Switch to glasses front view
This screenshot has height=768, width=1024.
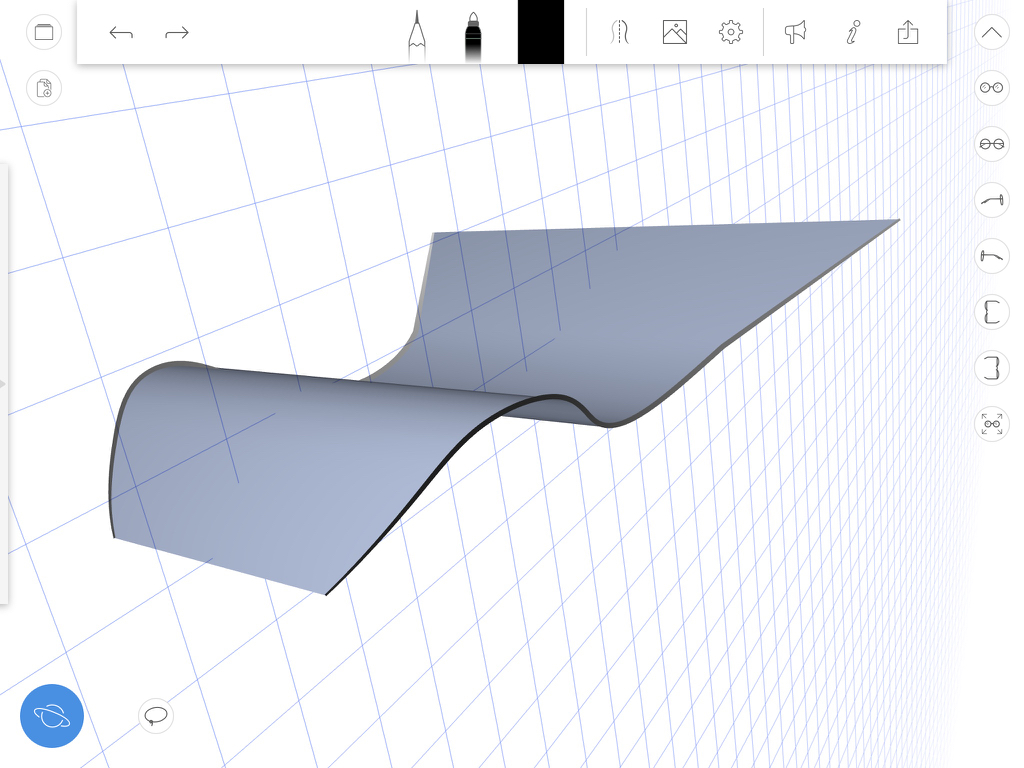click(x=992, y=88)
